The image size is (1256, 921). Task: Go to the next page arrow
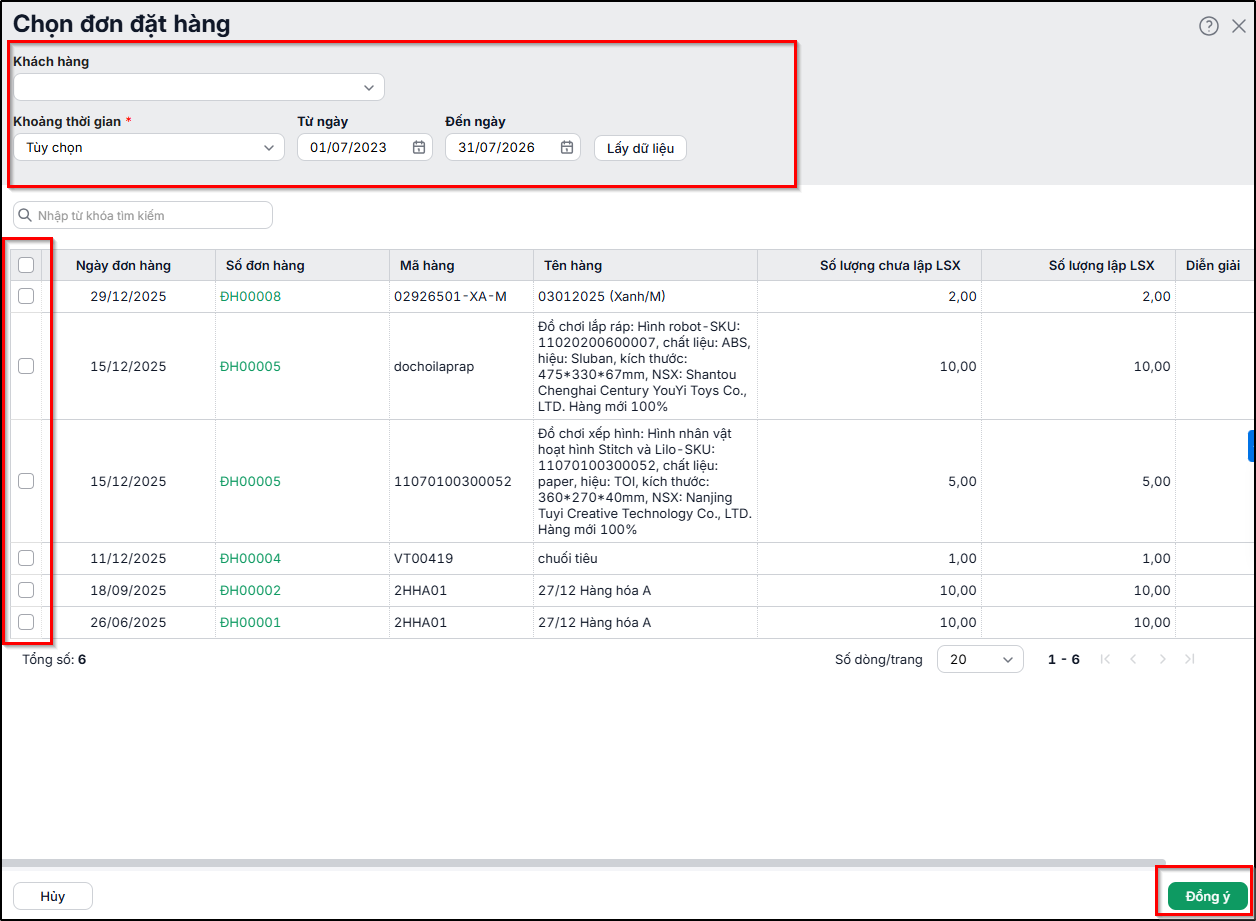point(1162,659)
